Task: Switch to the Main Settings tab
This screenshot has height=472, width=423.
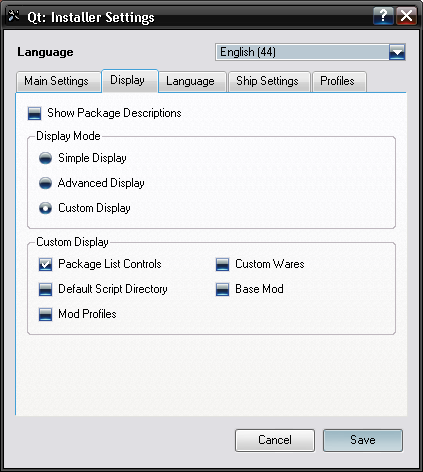Action: click(58, 81)
